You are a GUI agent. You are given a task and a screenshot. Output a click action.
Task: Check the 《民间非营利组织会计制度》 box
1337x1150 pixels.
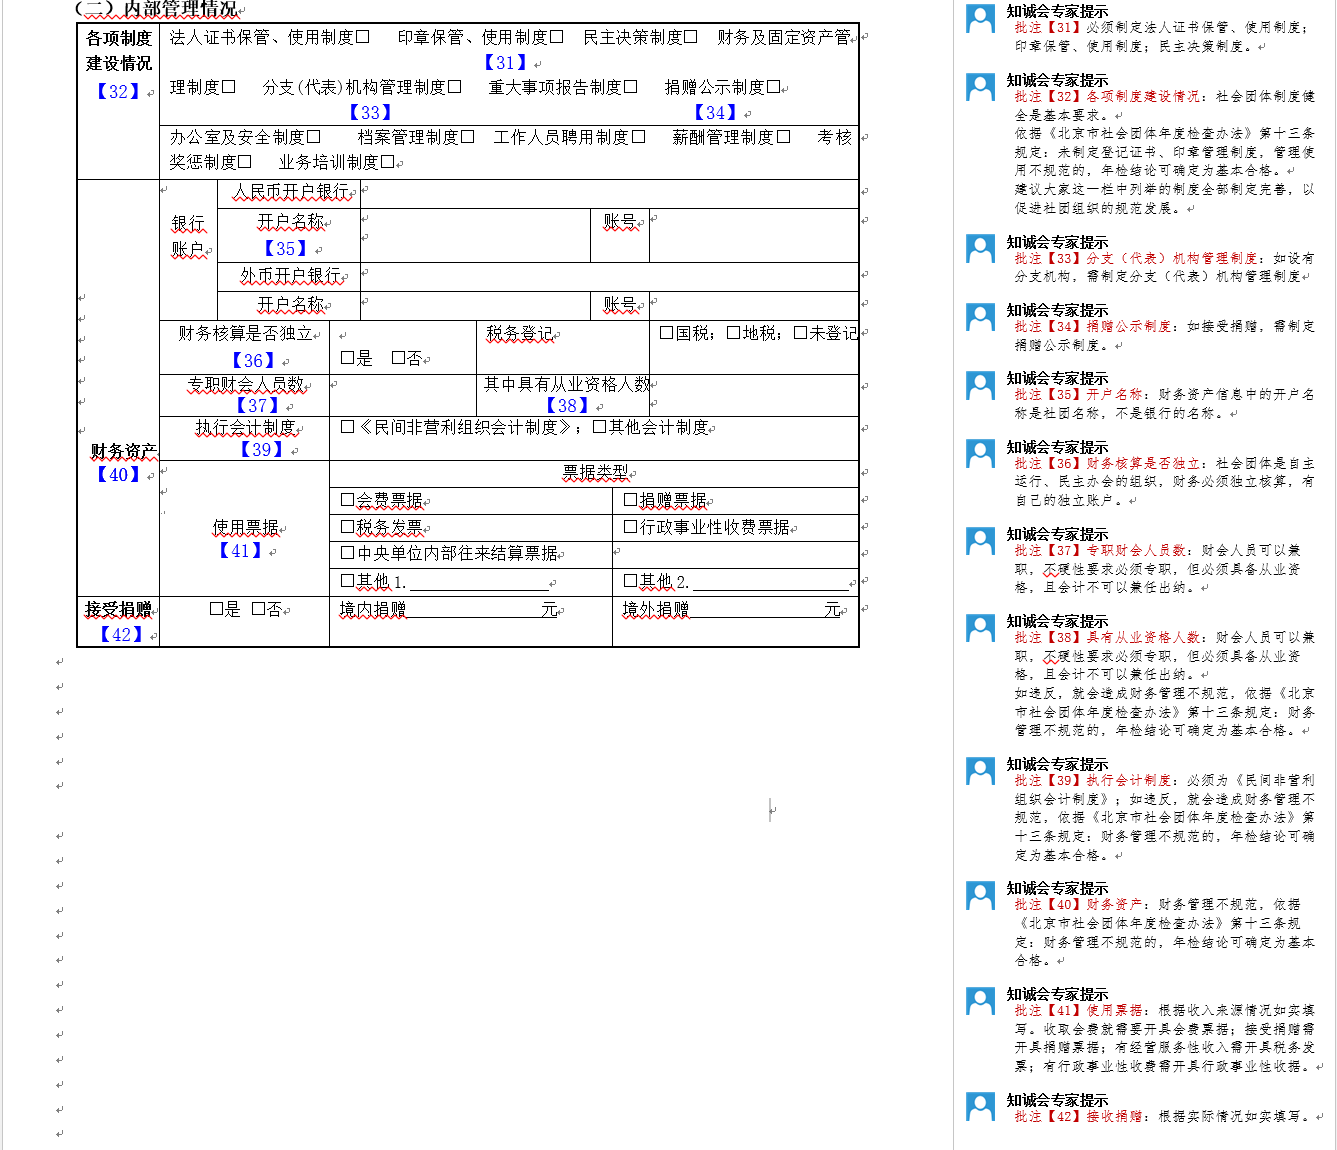click(x=348, y=427)
